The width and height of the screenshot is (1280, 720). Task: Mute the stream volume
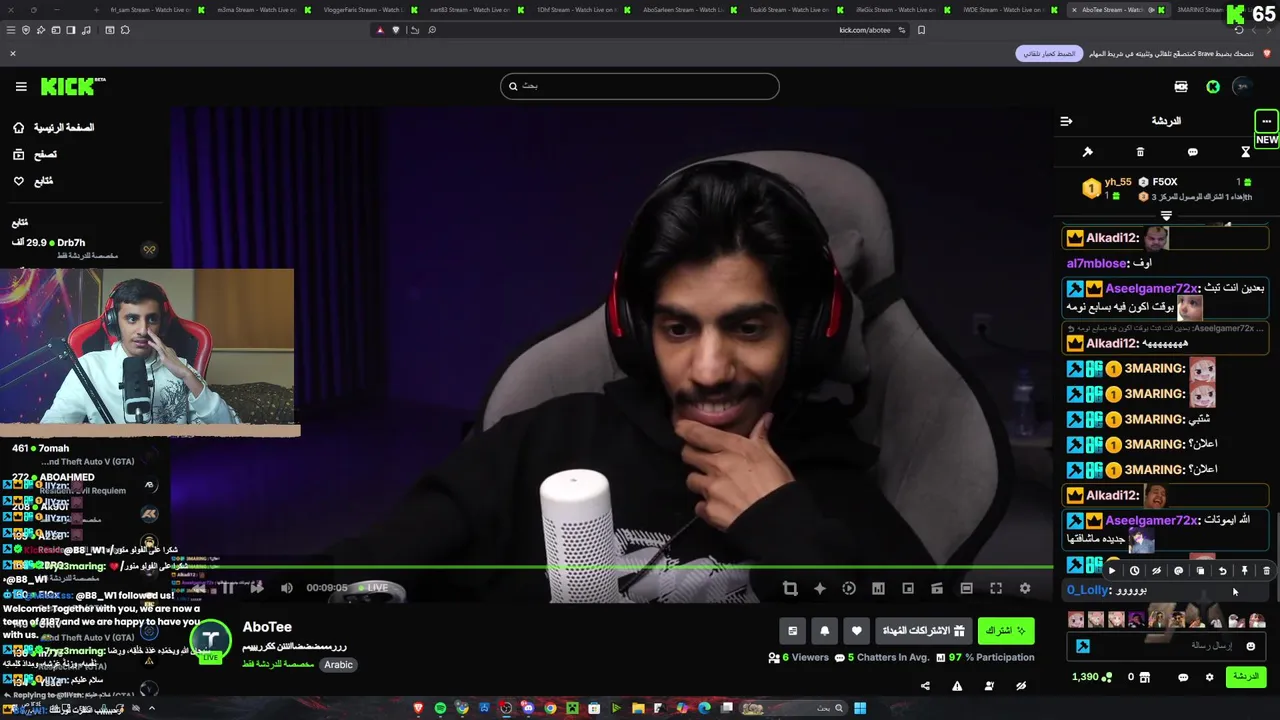[287, 588]
